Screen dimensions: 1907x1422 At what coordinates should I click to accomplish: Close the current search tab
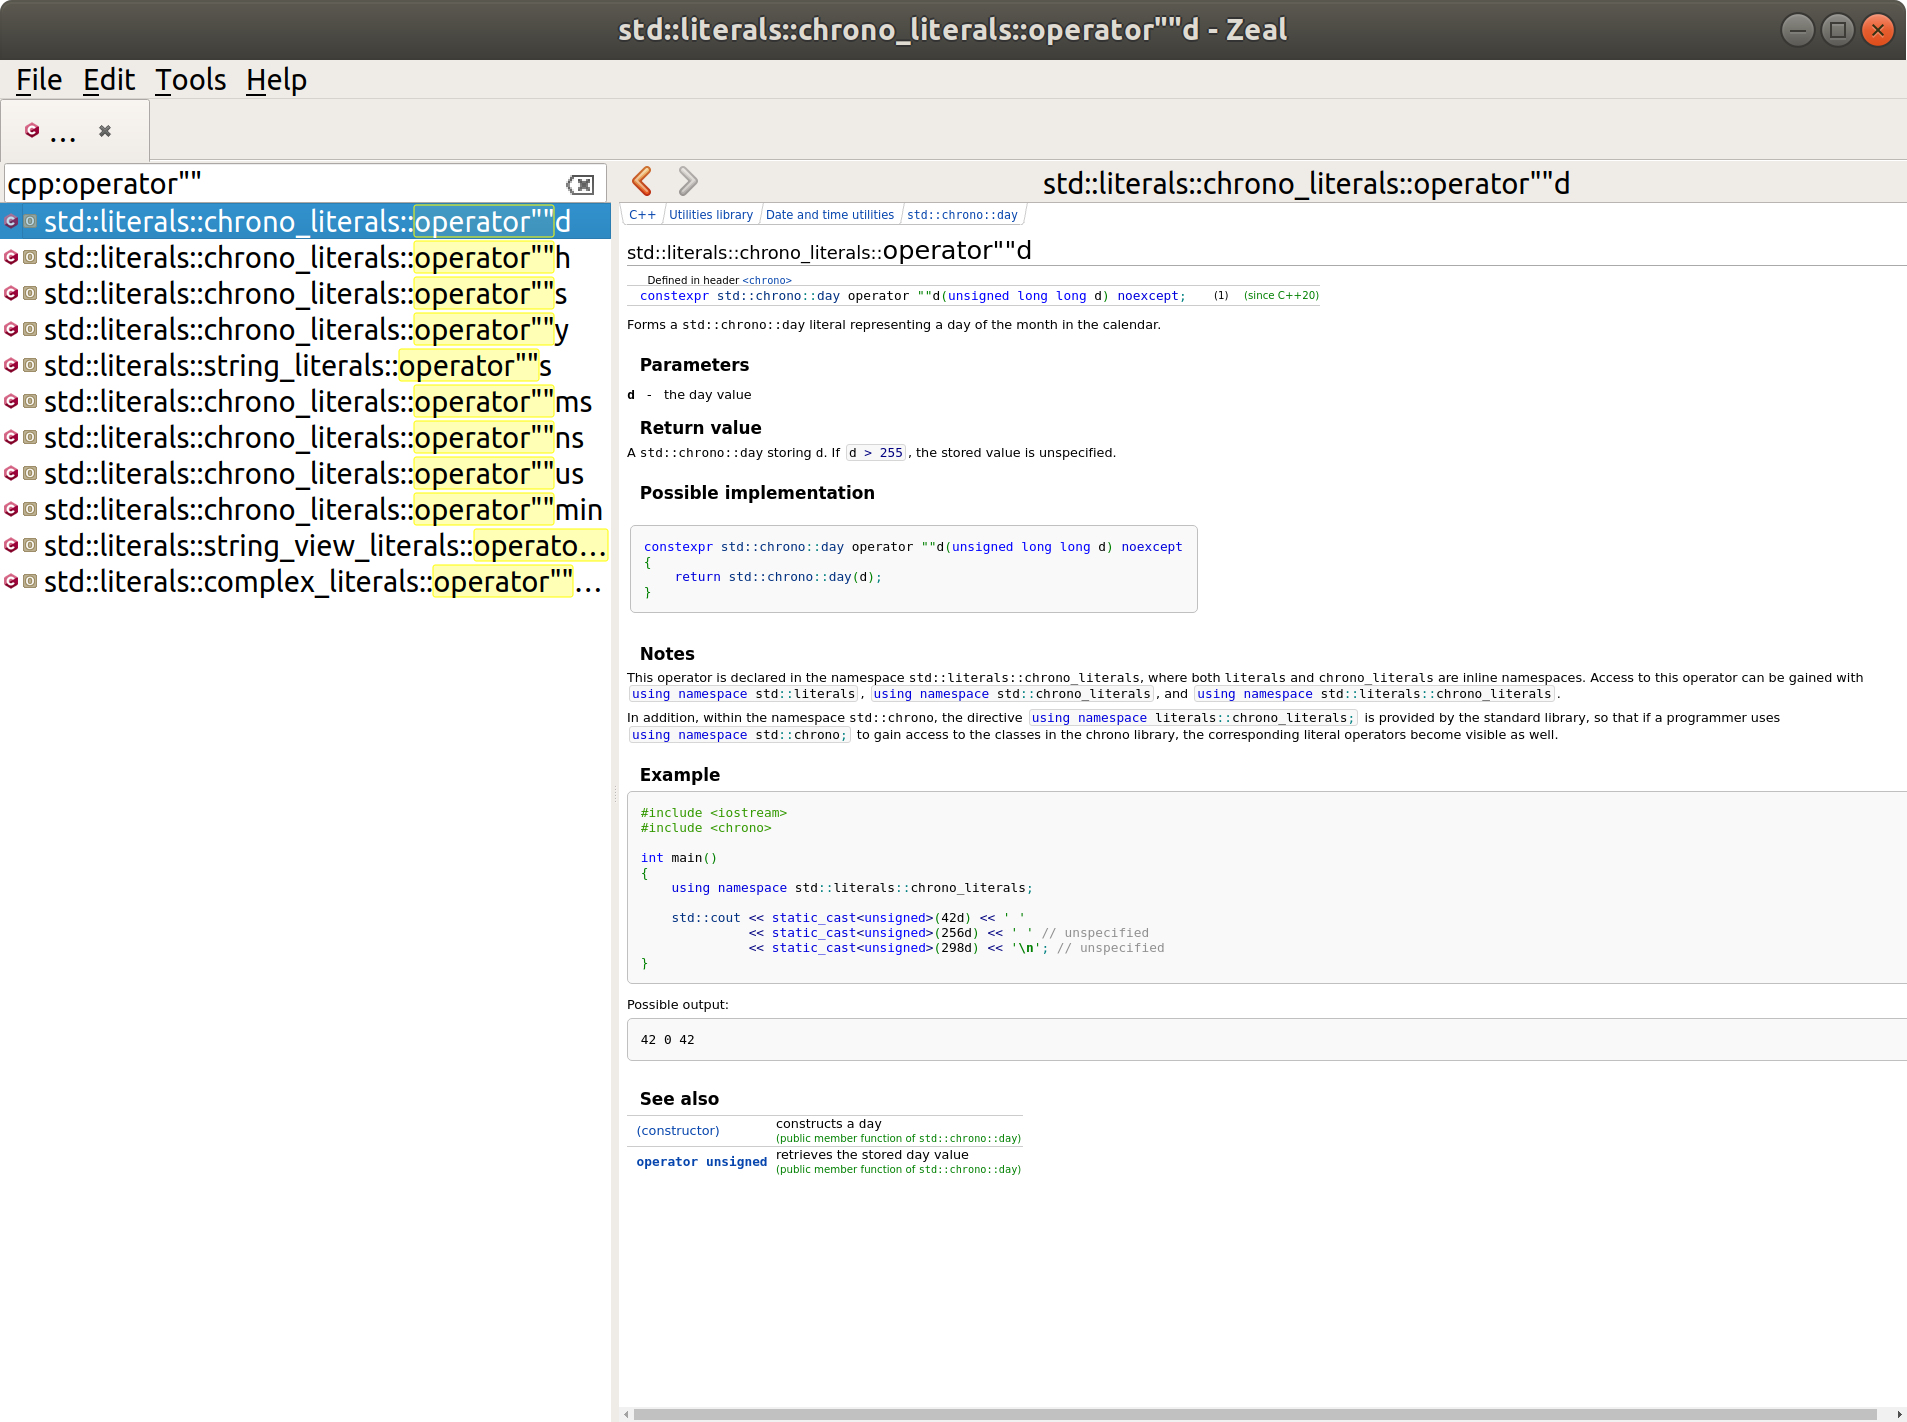point(104,130)
